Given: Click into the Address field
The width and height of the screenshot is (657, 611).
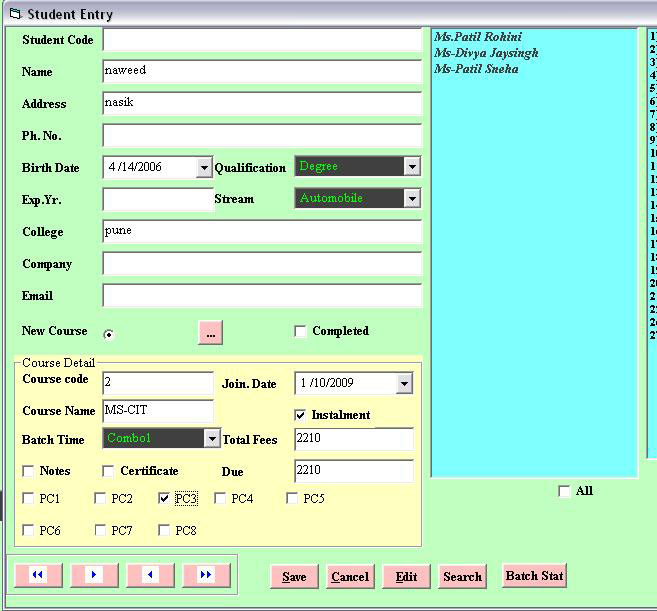Looking at the screenshot, I should (262, 104).
